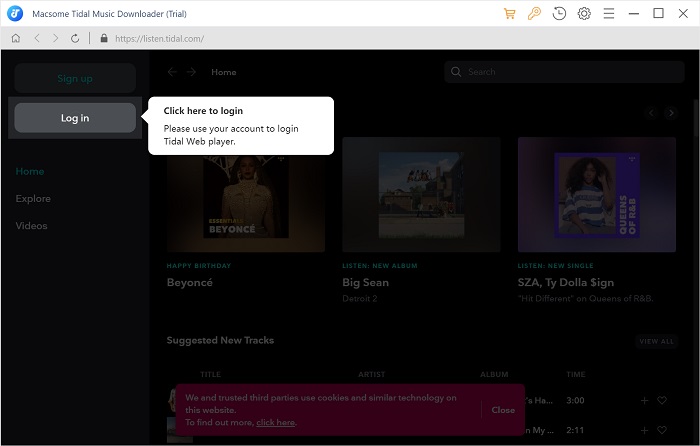Open the hamburger menu in title bar

609,13
